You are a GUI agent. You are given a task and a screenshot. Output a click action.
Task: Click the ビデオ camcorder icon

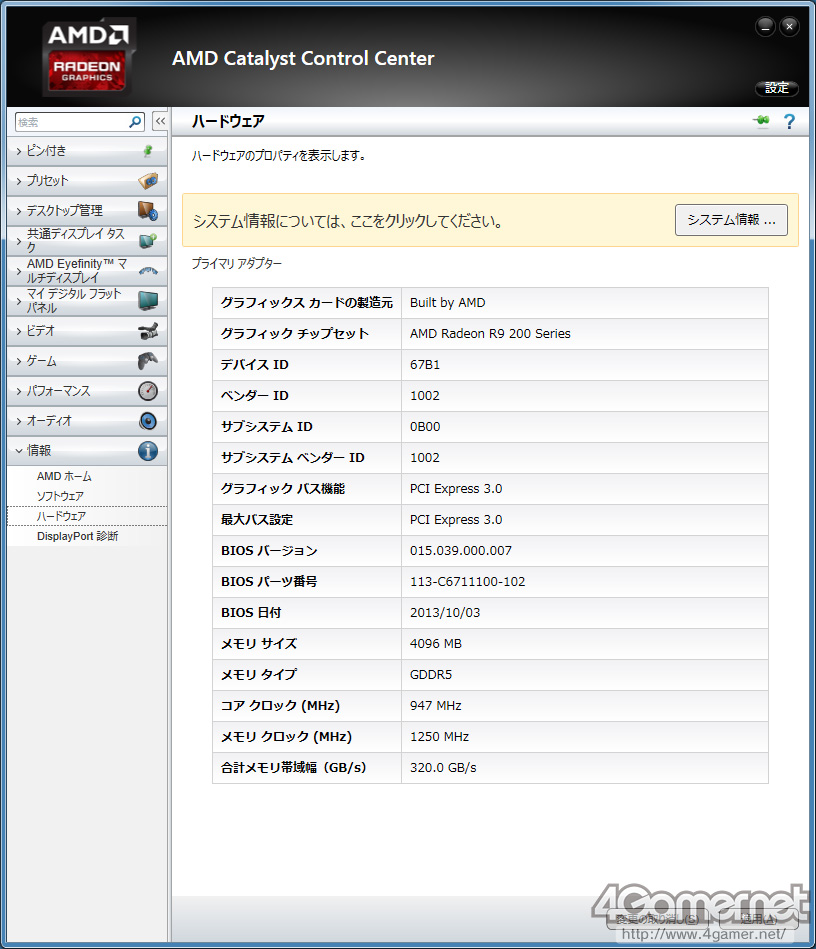pyautogui.click(x=148, y=331)
